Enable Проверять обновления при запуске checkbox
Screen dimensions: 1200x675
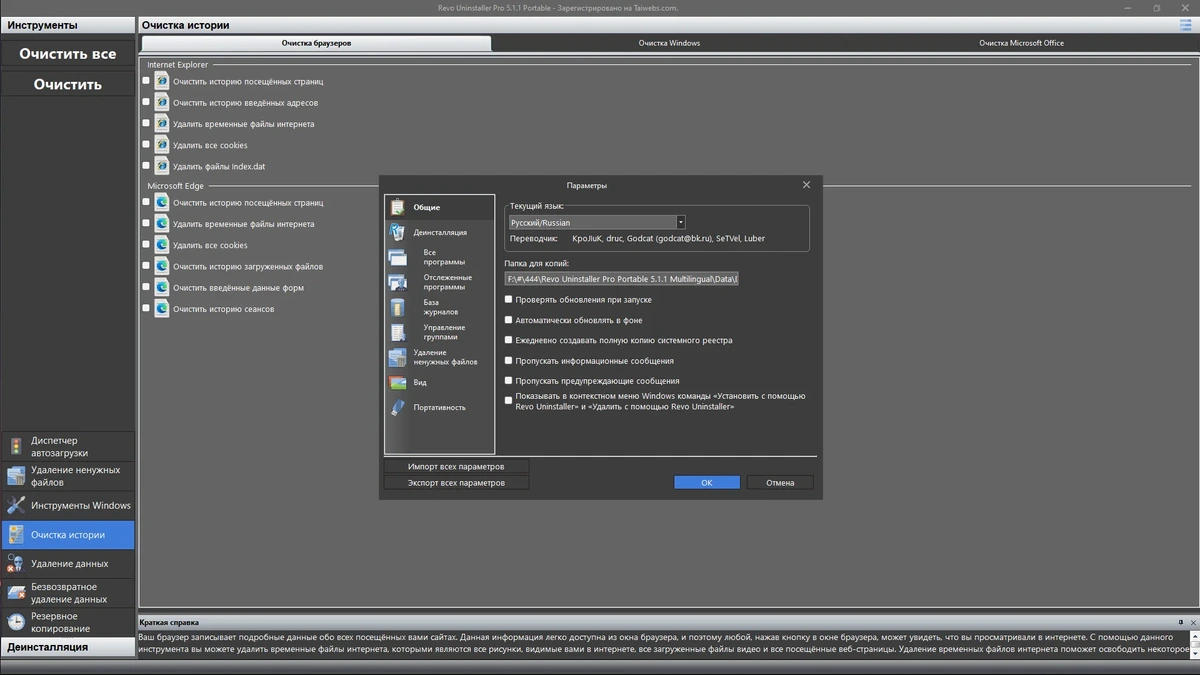[509, 299]
